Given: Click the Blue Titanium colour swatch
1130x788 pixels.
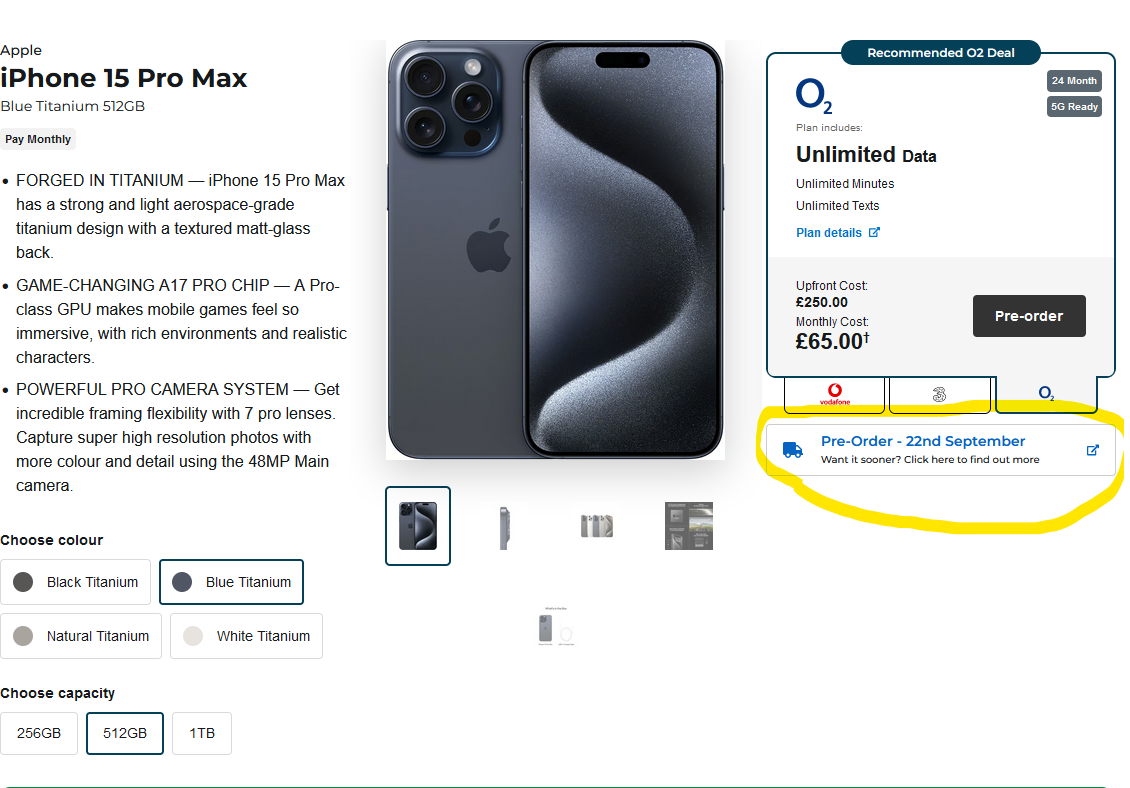Looking at the screenshot, I should 182,582.
